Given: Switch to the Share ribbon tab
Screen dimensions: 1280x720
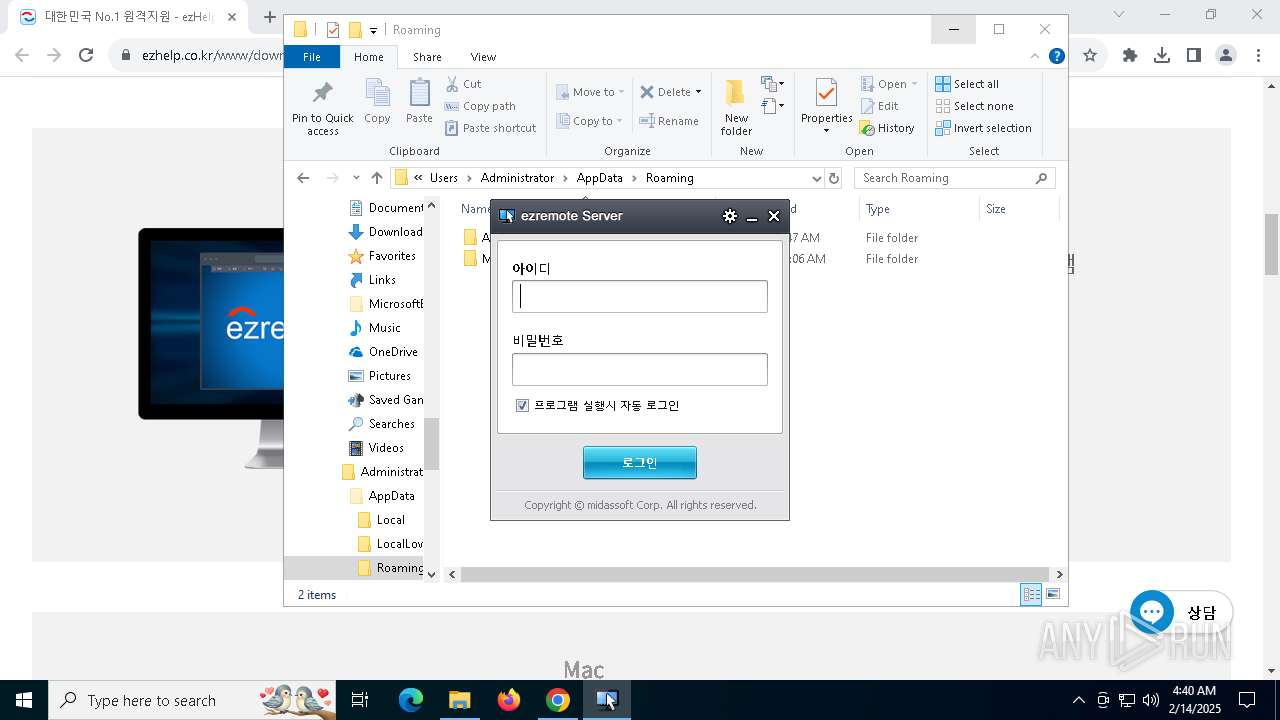Looking at the screenshot, I should [427, 57].
